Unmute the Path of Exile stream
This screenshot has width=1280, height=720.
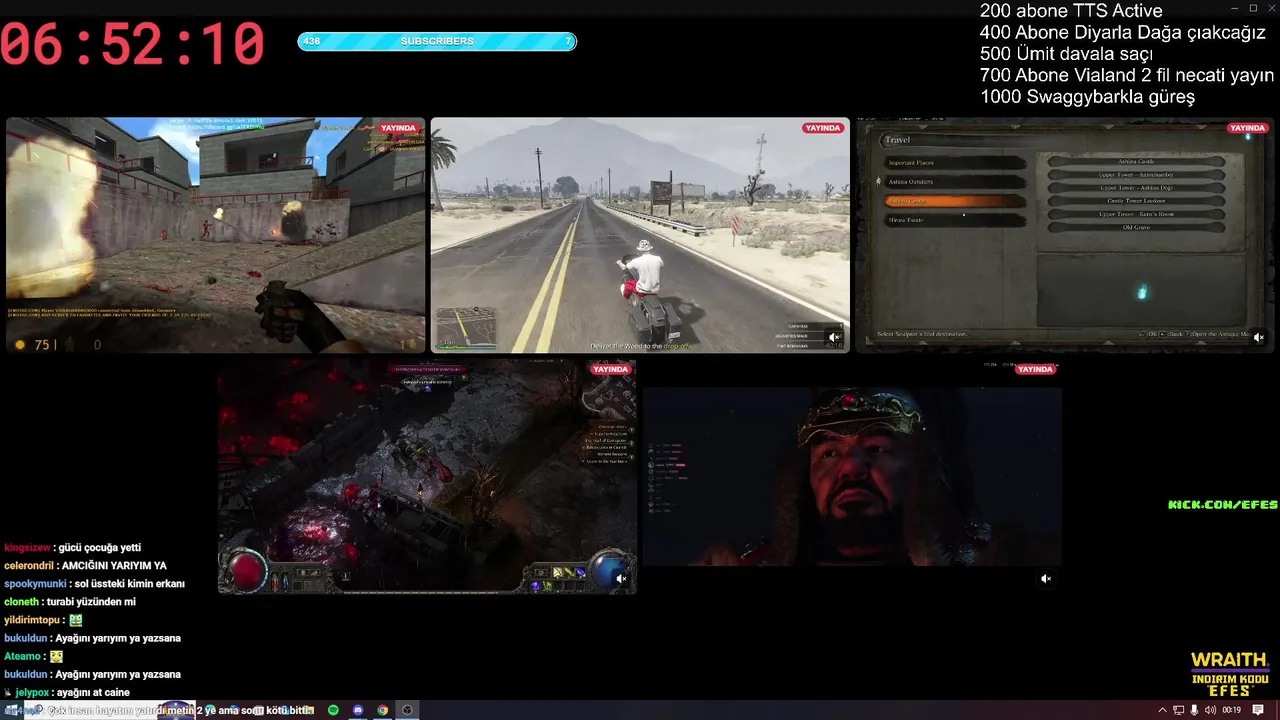[x=621, y=578]
